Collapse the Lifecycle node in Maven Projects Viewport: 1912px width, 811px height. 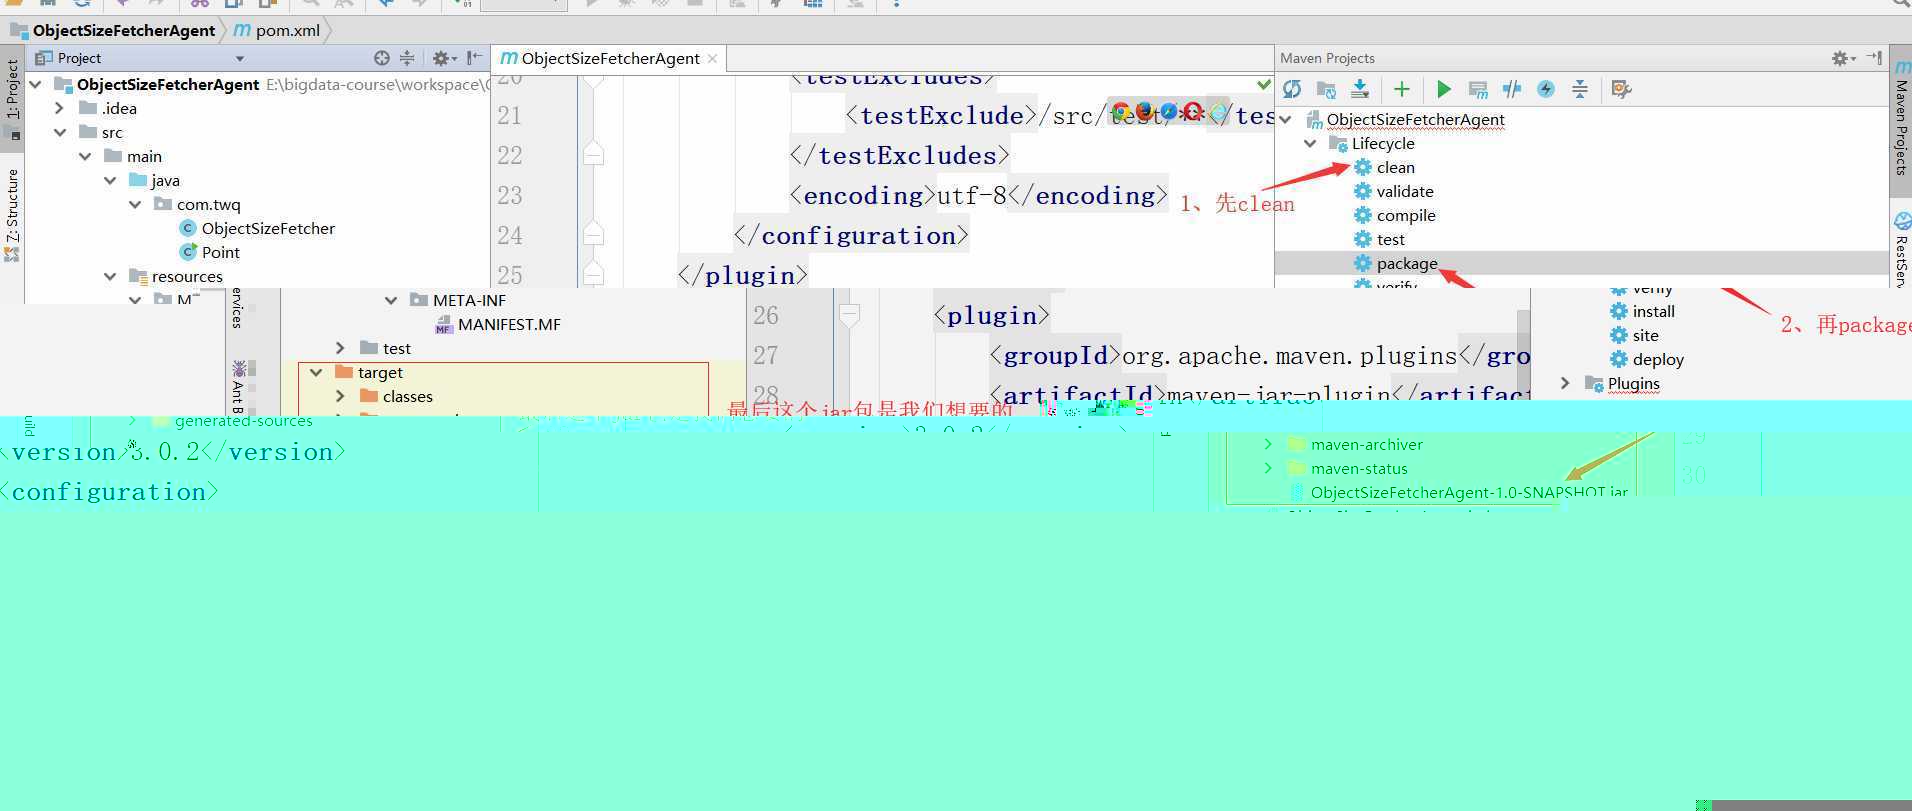point(1310,143)
